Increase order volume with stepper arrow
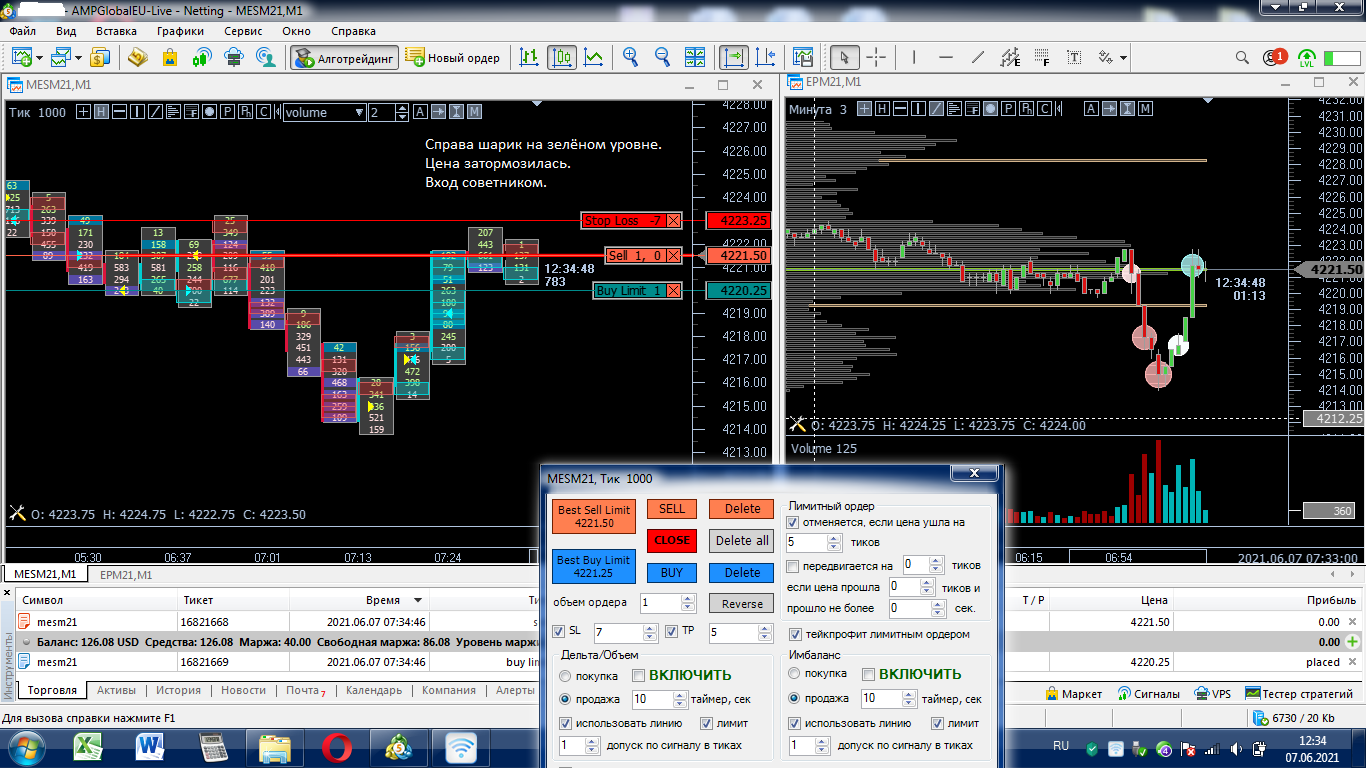 pos(687,598)
